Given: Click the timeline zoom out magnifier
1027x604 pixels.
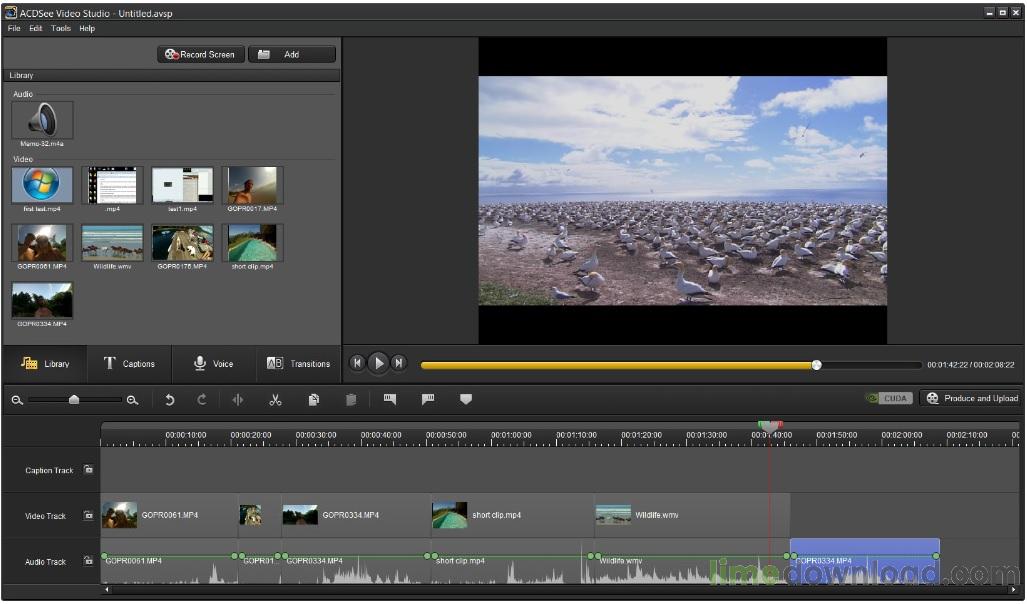Looking at the screenshot, I should tap(17, 400).
